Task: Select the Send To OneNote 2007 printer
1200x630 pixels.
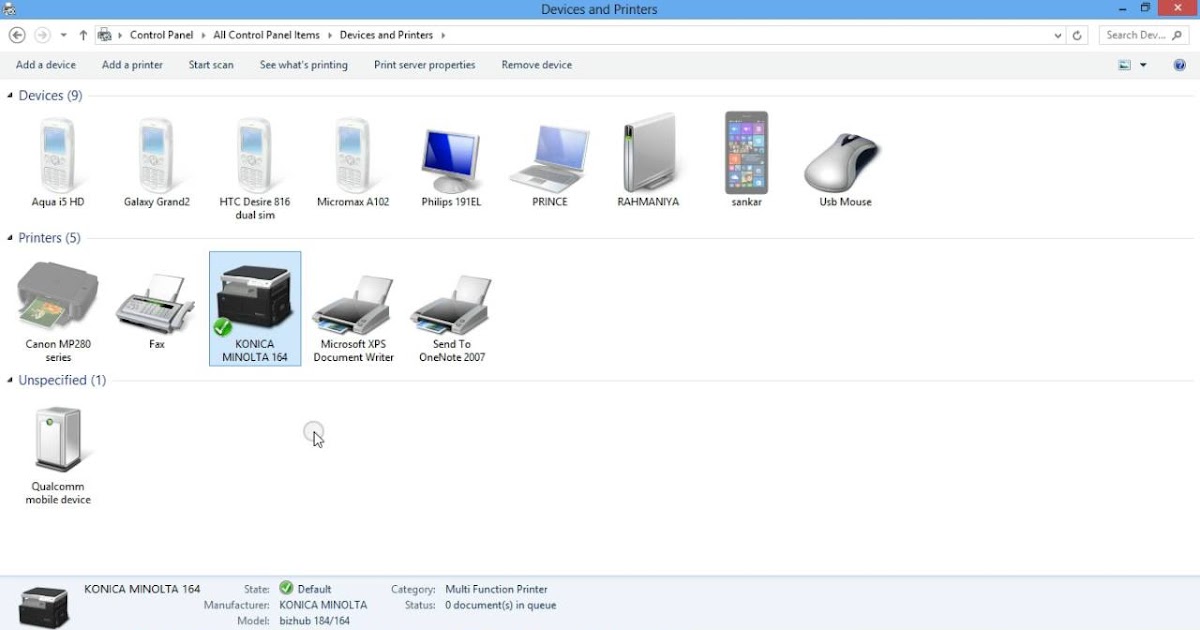Action: click(x=452, y=316)
